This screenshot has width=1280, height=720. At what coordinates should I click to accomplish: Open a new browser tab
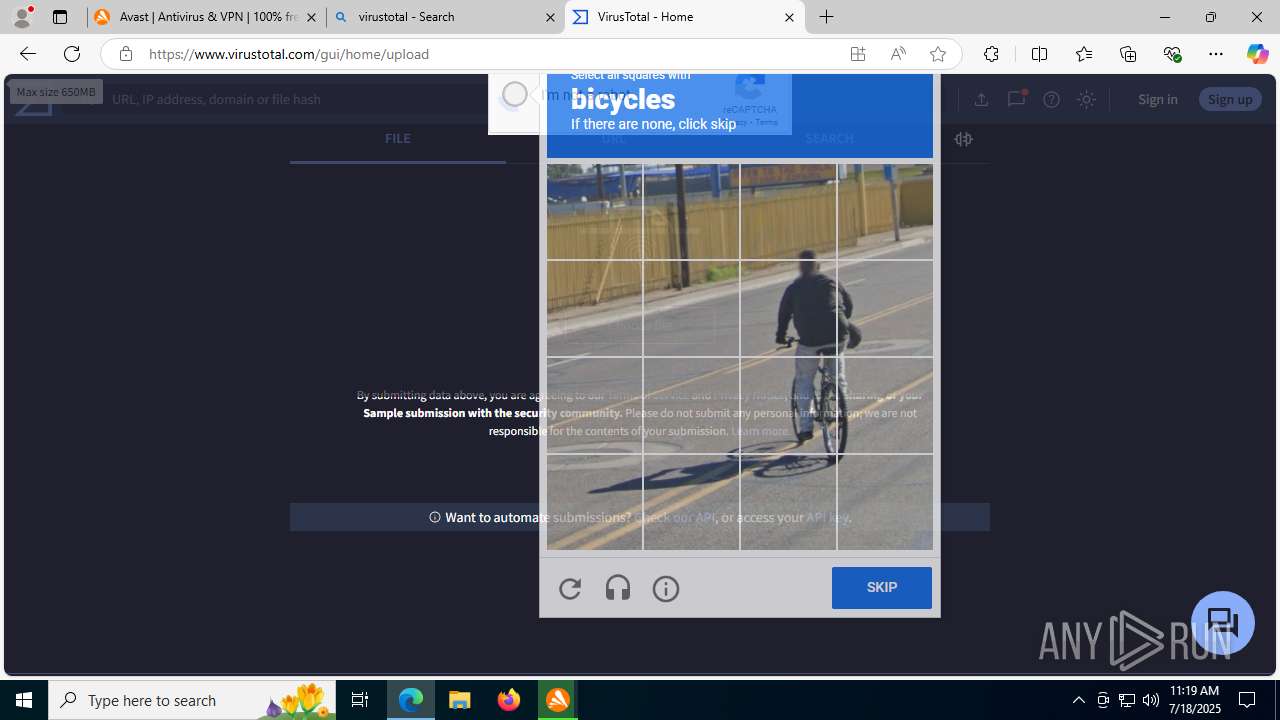tap(827, 17)
